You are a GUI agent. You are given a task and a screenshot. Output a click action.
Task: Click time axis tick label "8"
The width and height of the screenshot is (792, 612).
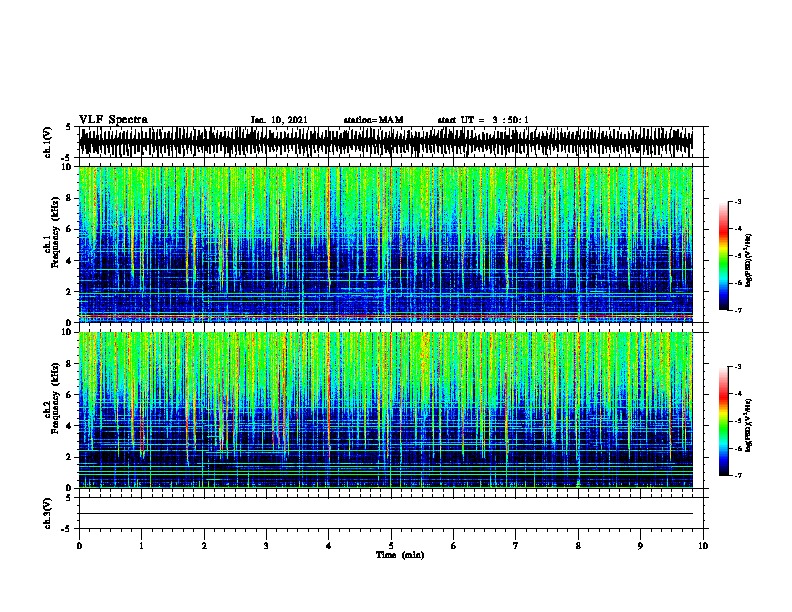click(578, 546)
